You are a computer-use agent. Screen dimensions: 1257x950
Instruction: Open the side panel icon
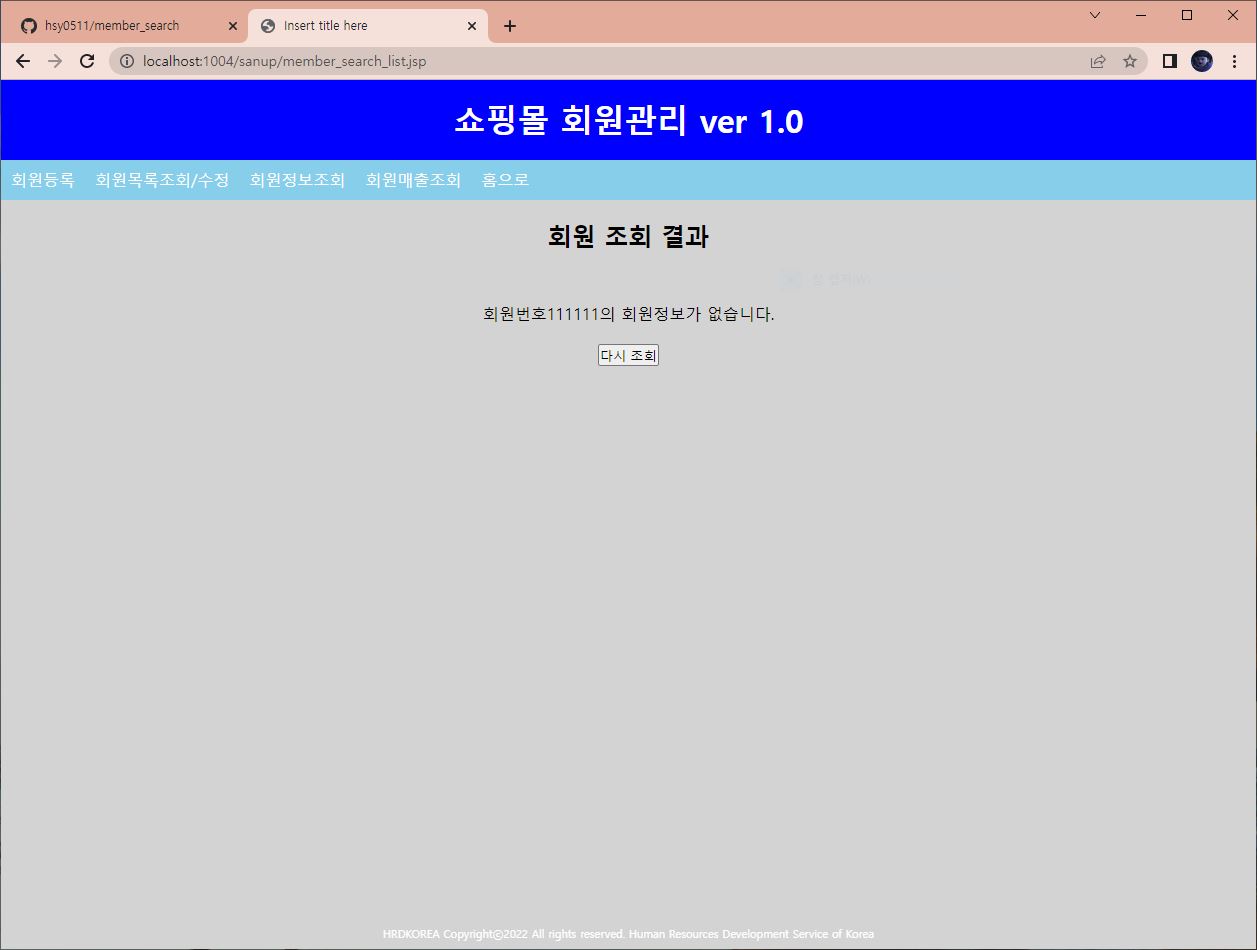coord(1167,61)
